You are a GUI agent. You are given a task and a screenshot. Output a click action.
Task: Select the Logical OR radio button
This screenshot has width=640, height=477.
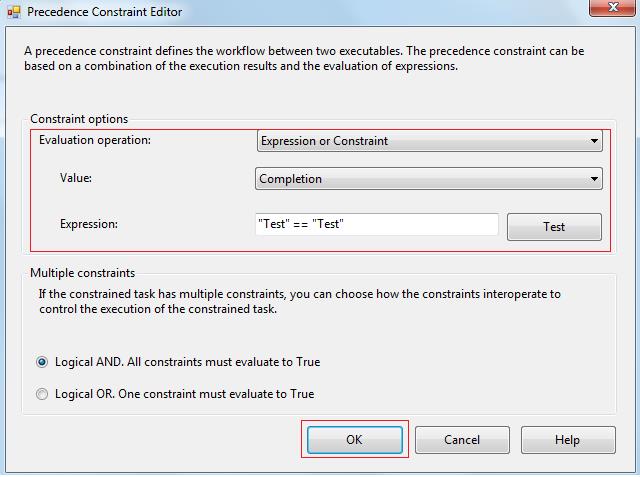pos(42,394)
